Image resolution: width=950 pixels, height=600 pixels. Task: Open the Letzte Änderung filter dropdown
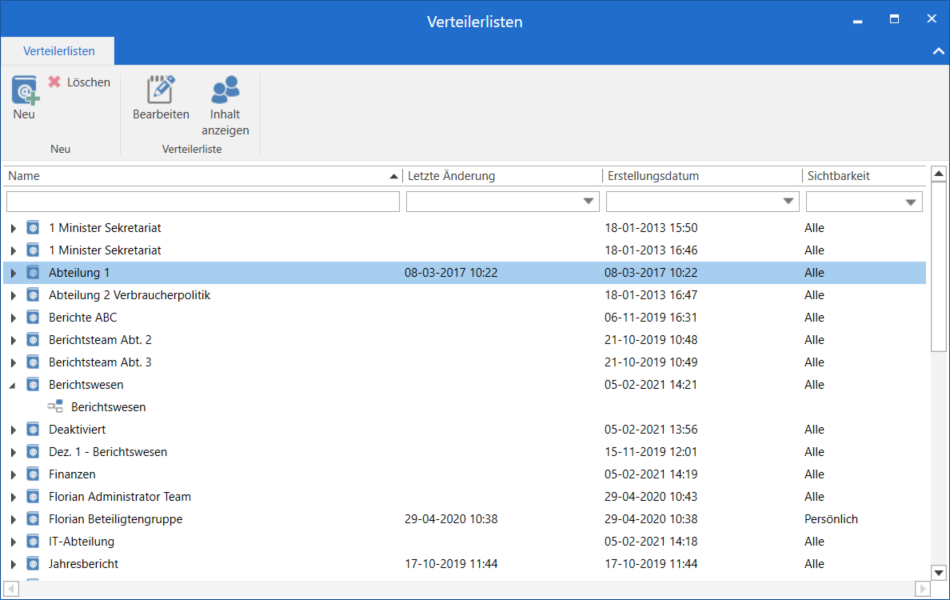(x=588, y=202)
